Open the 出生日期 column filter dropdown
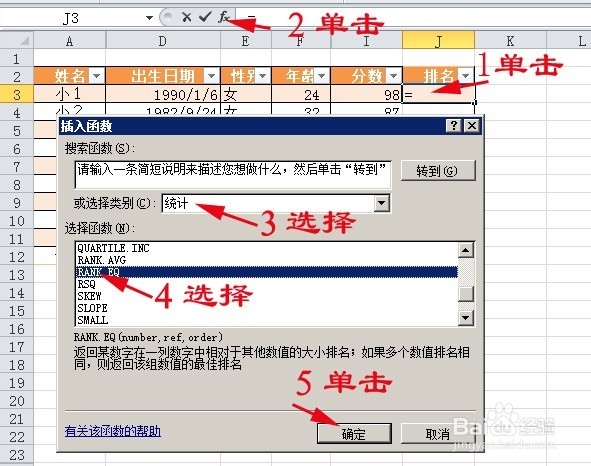The width and height of the screenshot is (591, 466). pyautogui.click(x=211, y=76)
